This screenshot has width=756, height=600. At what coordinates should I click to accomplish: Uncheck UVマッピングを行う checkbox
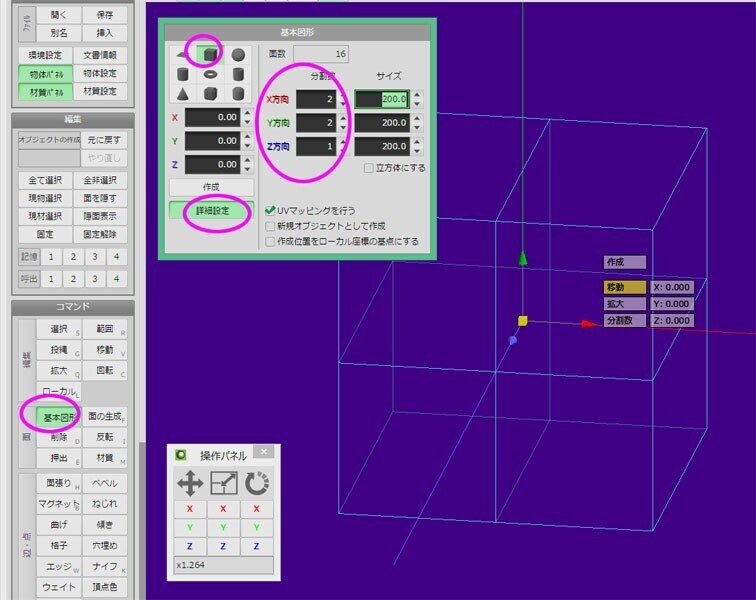[x=270, y=210]
